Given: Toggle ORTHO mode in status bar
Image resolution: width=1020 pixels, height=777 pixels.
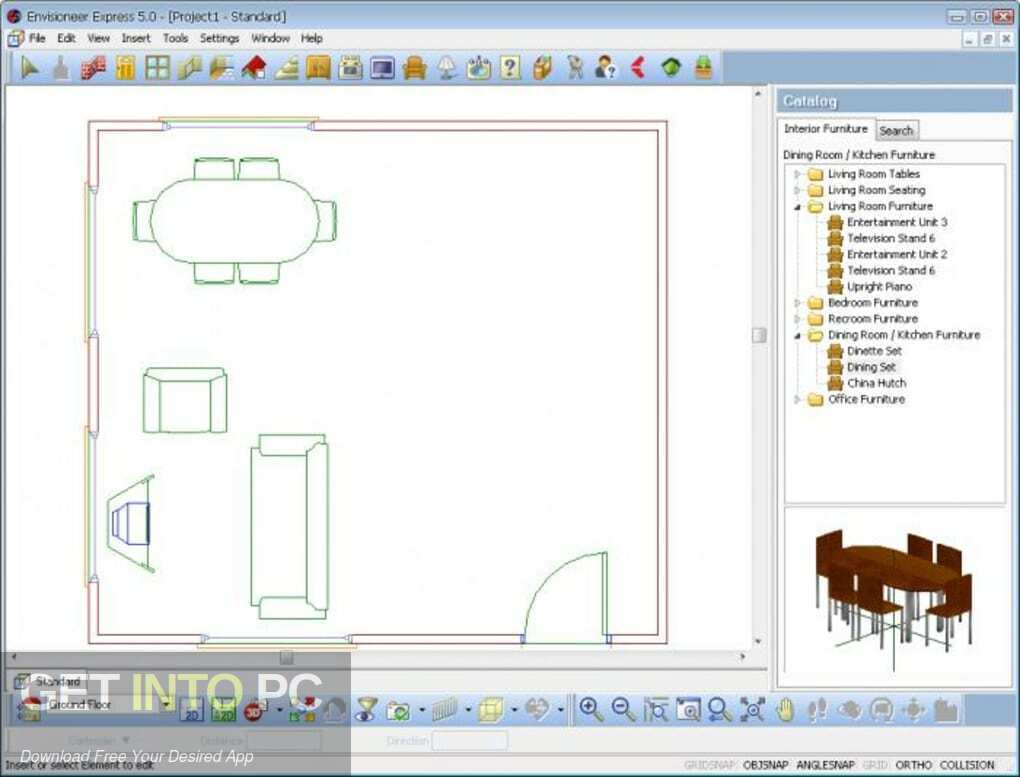Looking at the screenshot, I should point(913,765).
